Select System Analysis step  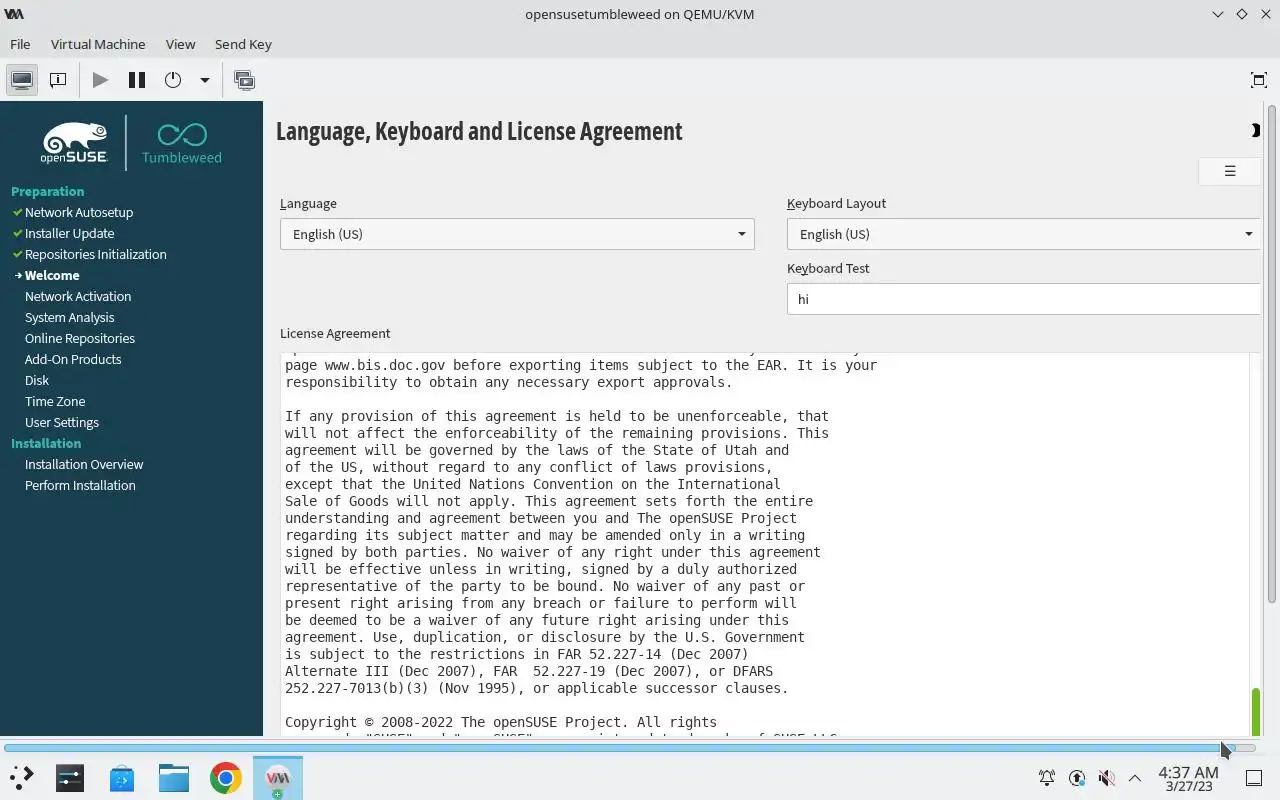(70, 317)
